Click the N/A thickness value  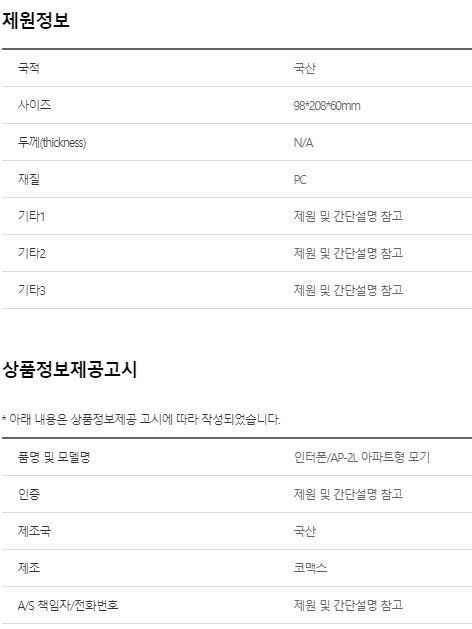(x=303, y=142)
